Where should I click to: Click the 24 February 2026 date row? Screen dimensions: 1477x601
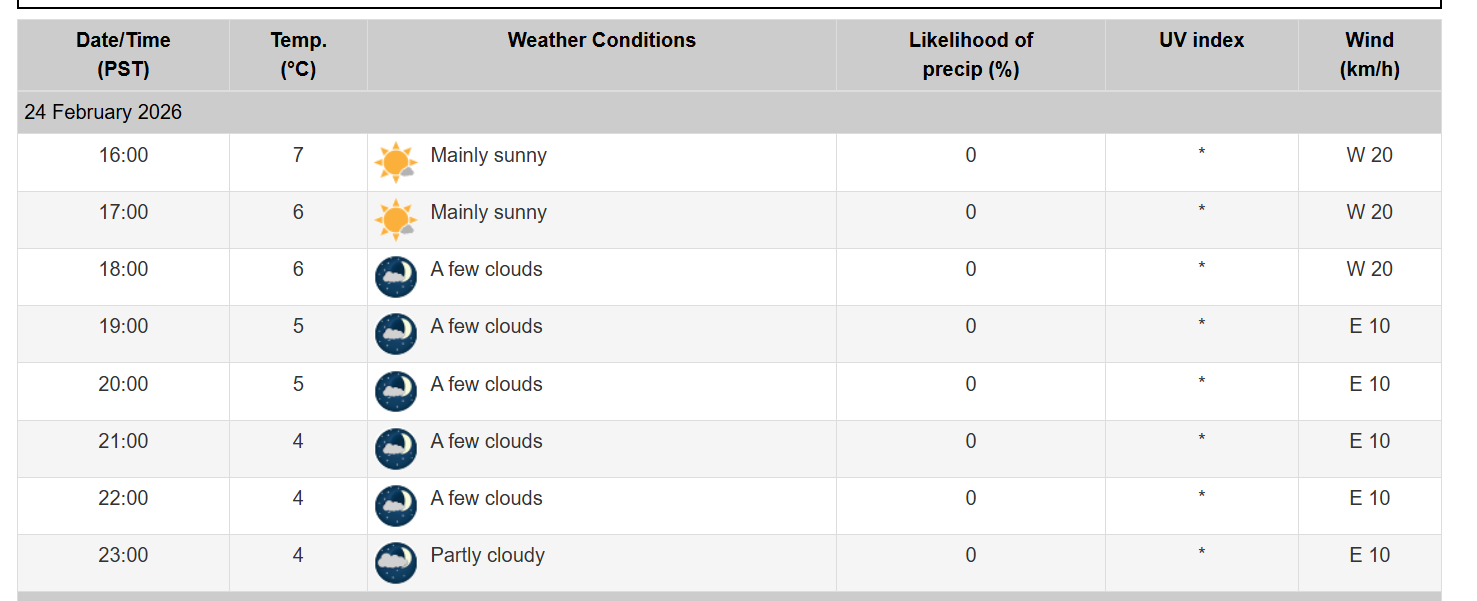pos(103,112)
